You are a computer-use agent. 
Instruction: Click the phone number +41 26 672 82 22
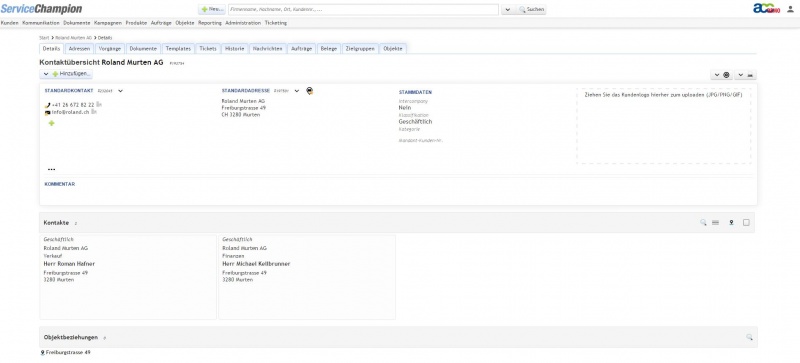coord(73,105)
